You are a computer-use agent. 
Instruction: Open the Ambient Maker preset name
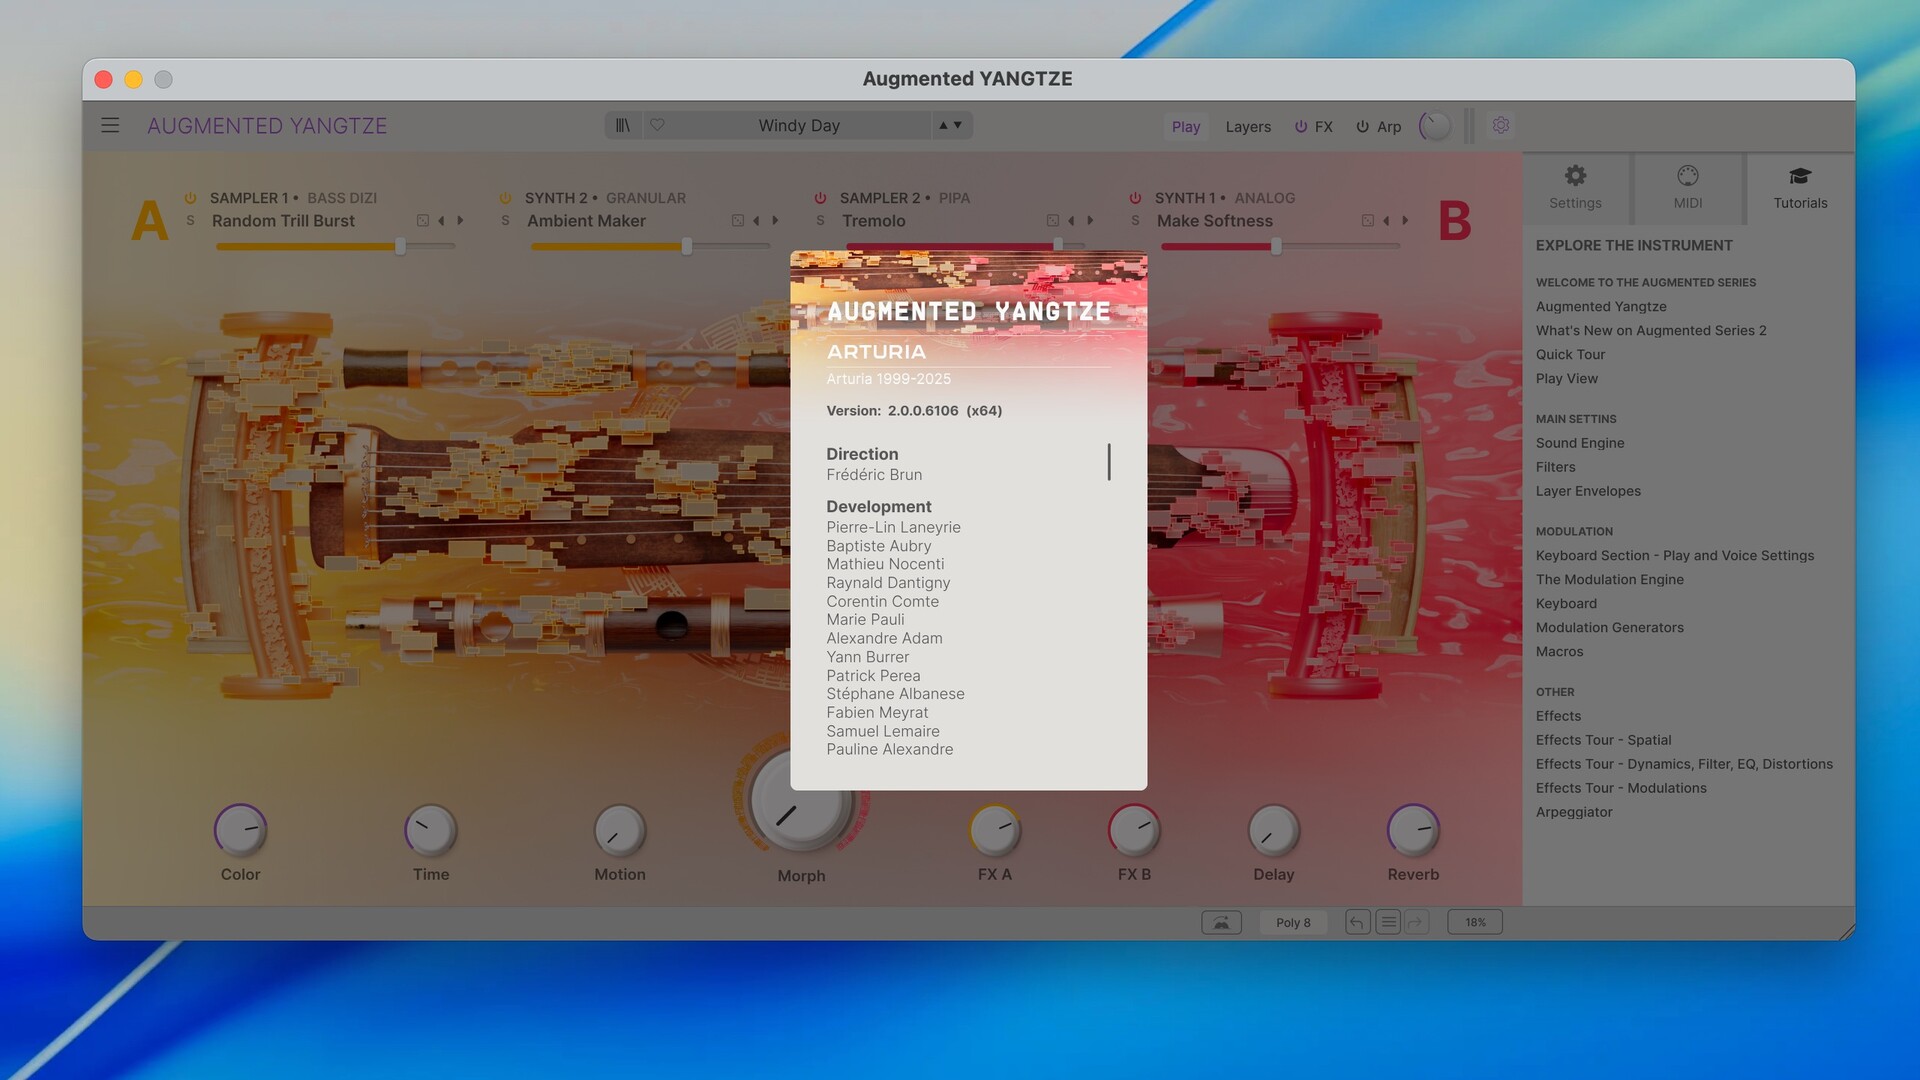[x=586, y=221]
